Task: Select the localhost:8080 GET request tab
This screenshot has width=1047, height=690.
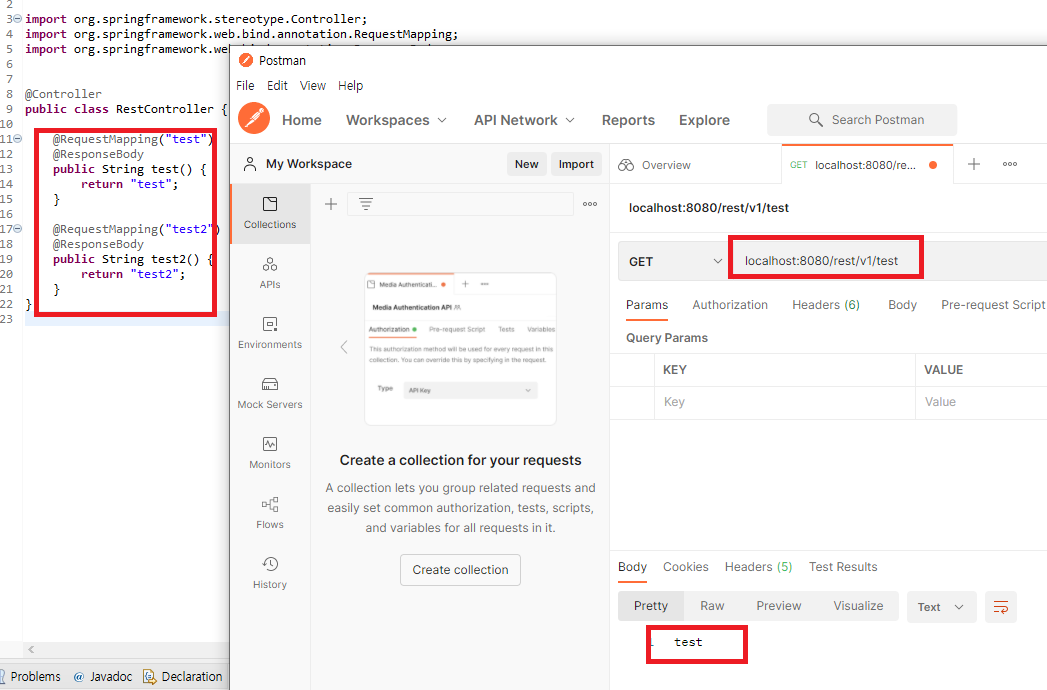Action: point(867,164)
